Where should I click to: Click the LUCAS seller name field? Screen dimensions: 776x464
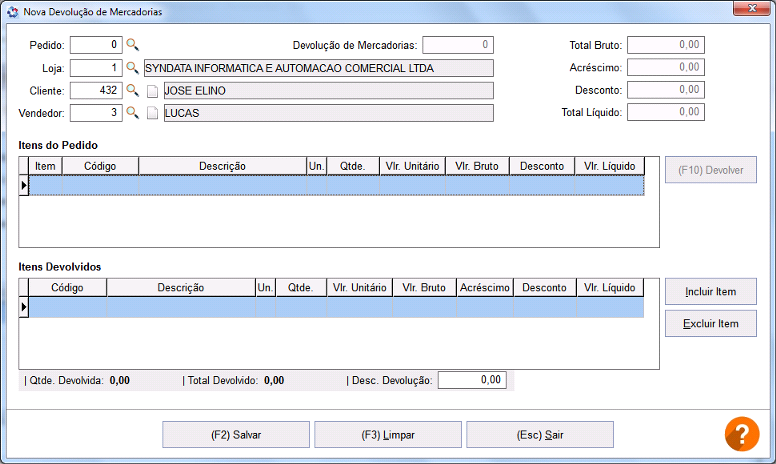click(329, 113)
